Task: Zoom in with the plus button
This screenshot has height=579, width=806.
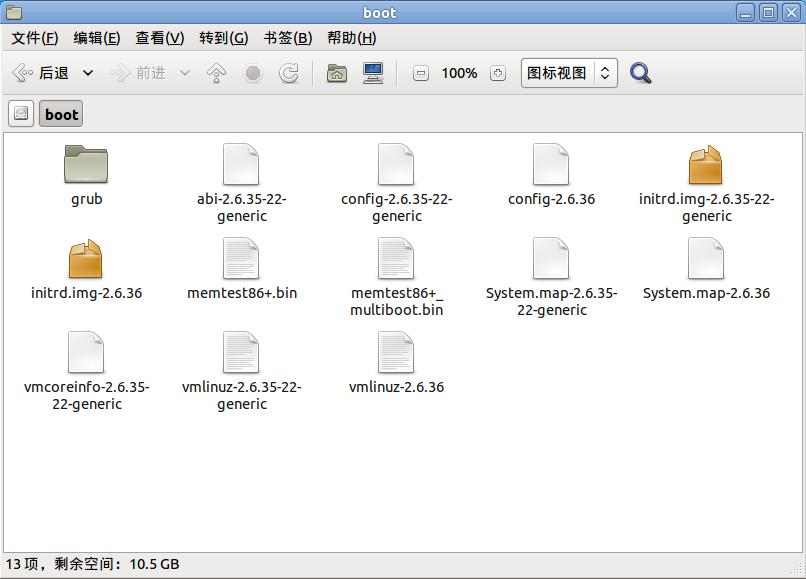Action: click(498, 73)
